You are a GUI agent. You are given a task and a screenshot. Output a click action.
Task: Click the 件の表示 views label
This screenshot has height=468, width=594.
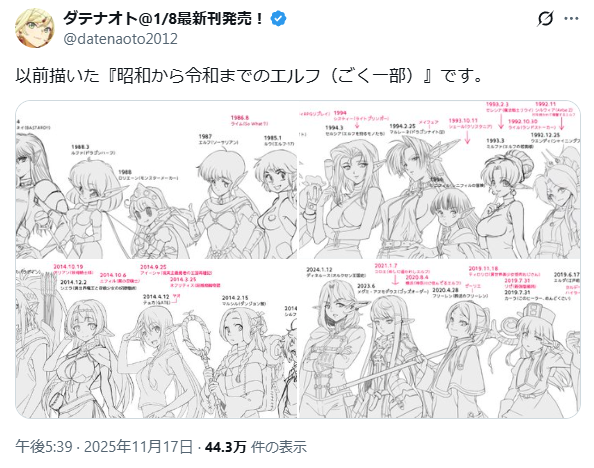coord(279,447)
